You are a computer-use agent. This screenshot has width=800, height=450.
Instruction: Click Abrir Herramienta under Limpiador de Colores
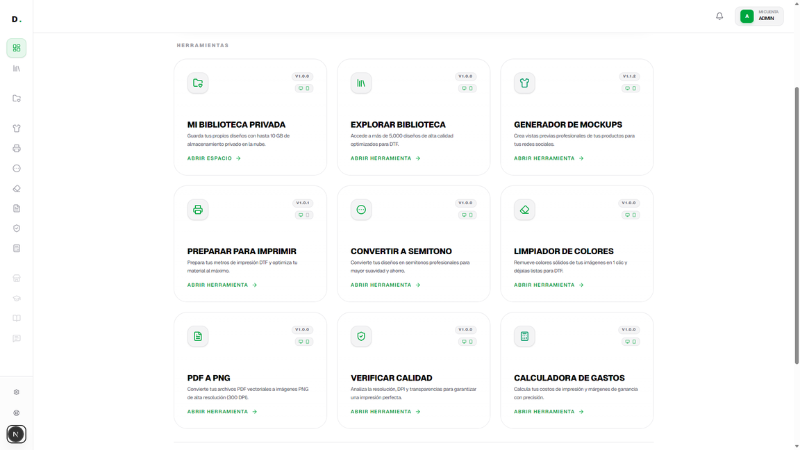pyautogui.click(x=548, y=285)
